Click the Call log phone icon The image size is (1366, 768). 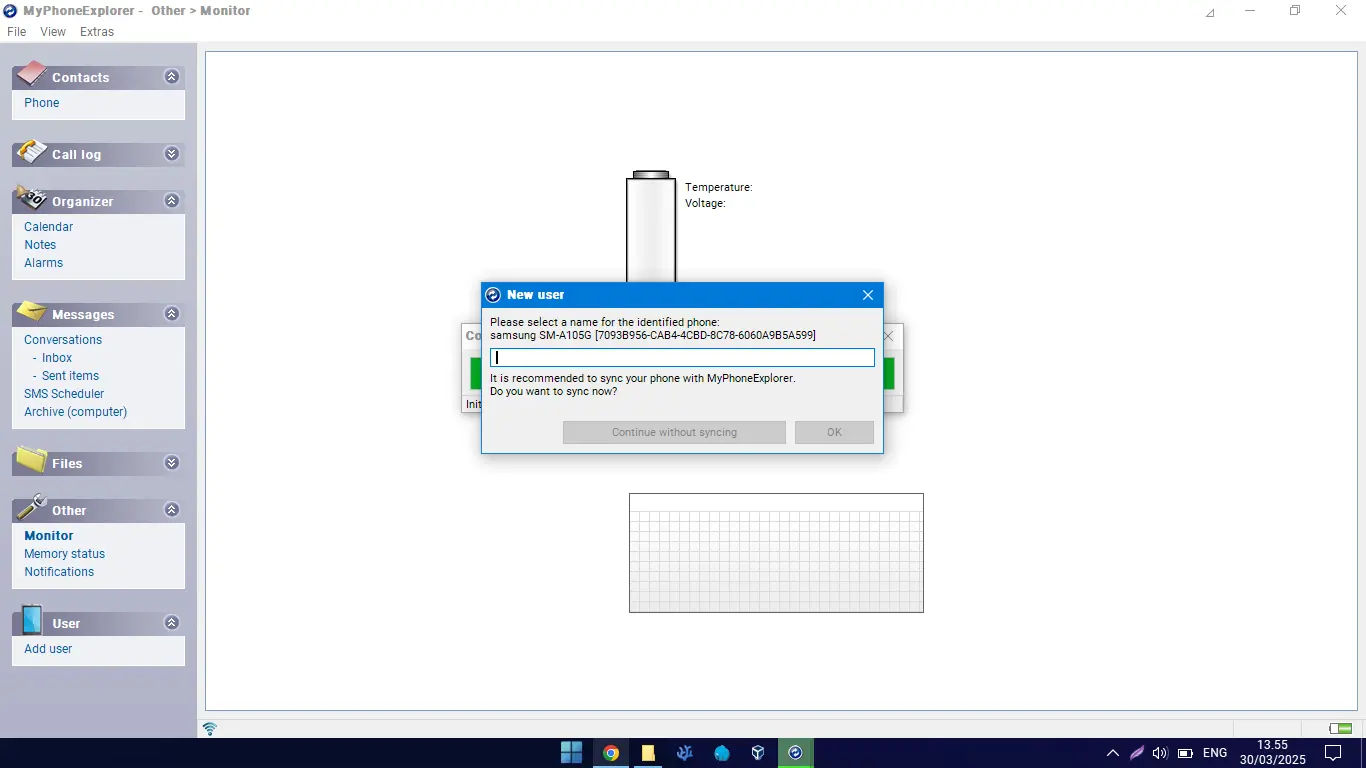(x=31, y=151)
